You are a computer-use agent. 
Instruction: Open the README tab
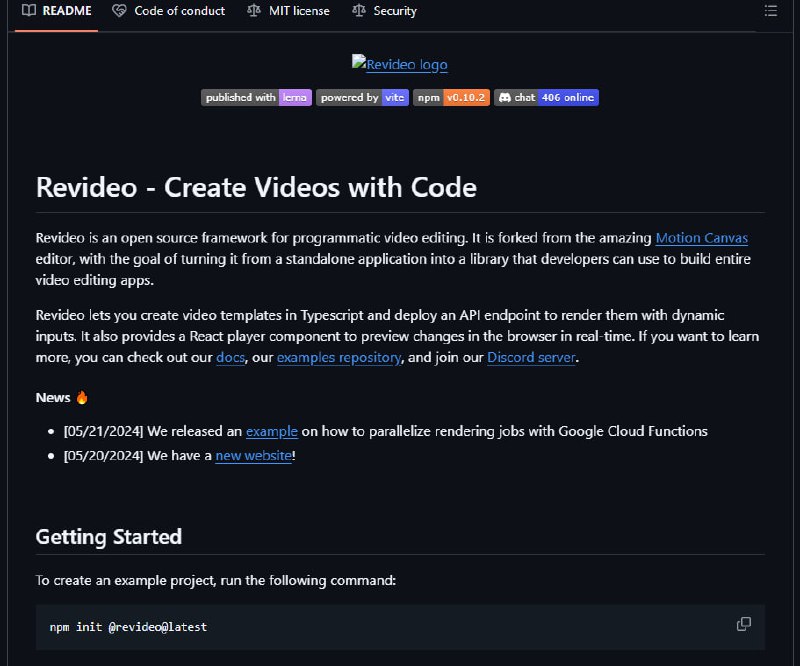[x=57, y=11]
